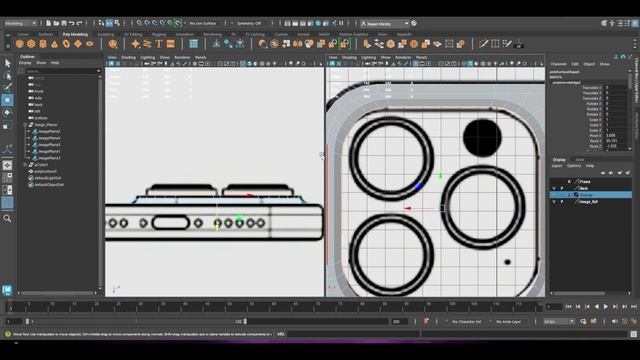This screenshot has width=640, height=360.
Task: Choose the Paint Selection brush tool
Action: click(7, 87)
